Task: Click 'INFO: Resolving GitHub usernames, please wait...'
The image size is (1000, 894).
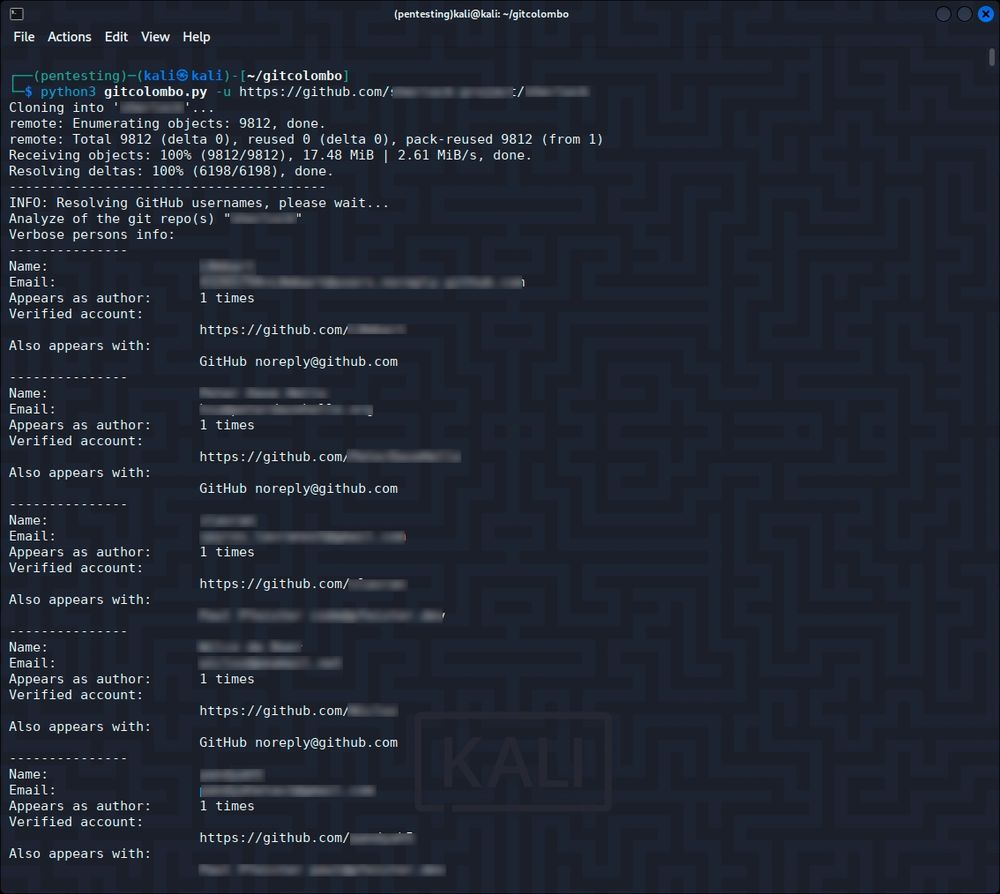Action: click(199, 203)
